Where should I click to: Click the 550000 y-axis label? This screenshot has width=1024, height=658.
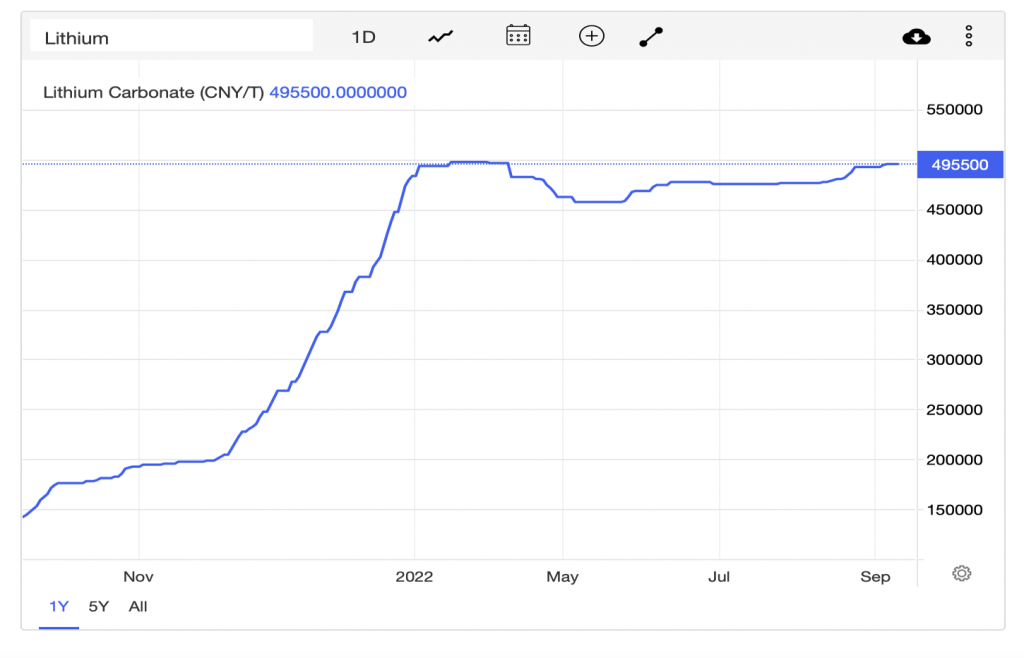(956, 110)
